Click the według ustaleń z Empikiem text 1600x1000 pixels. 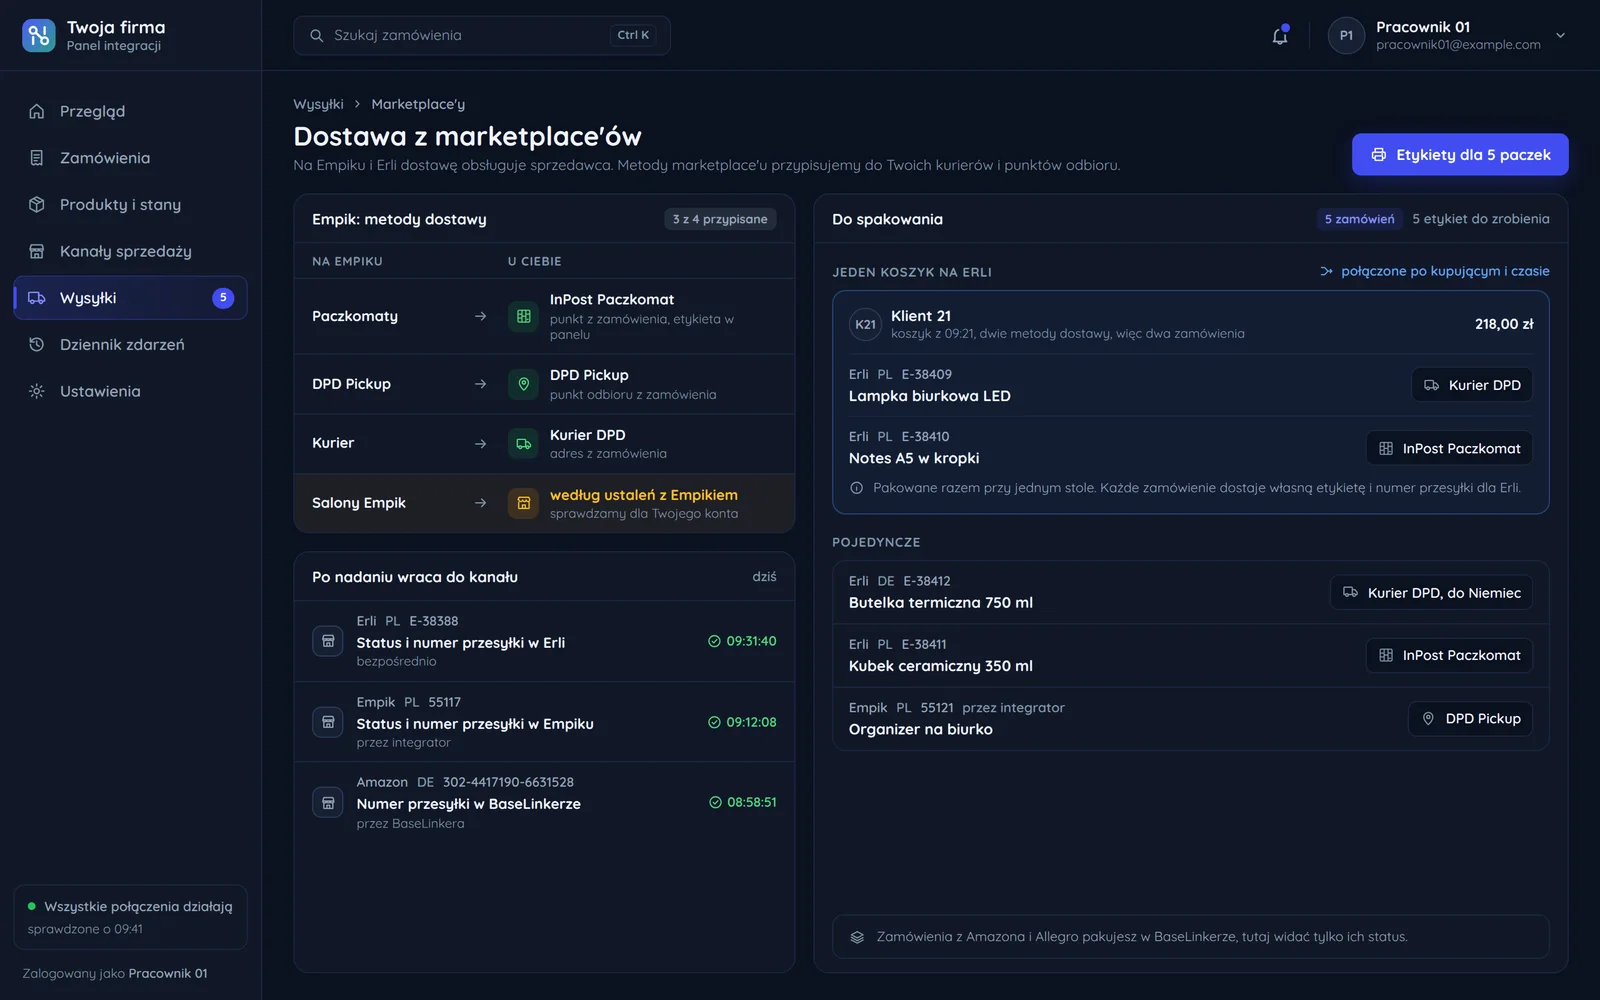[644, 495]
